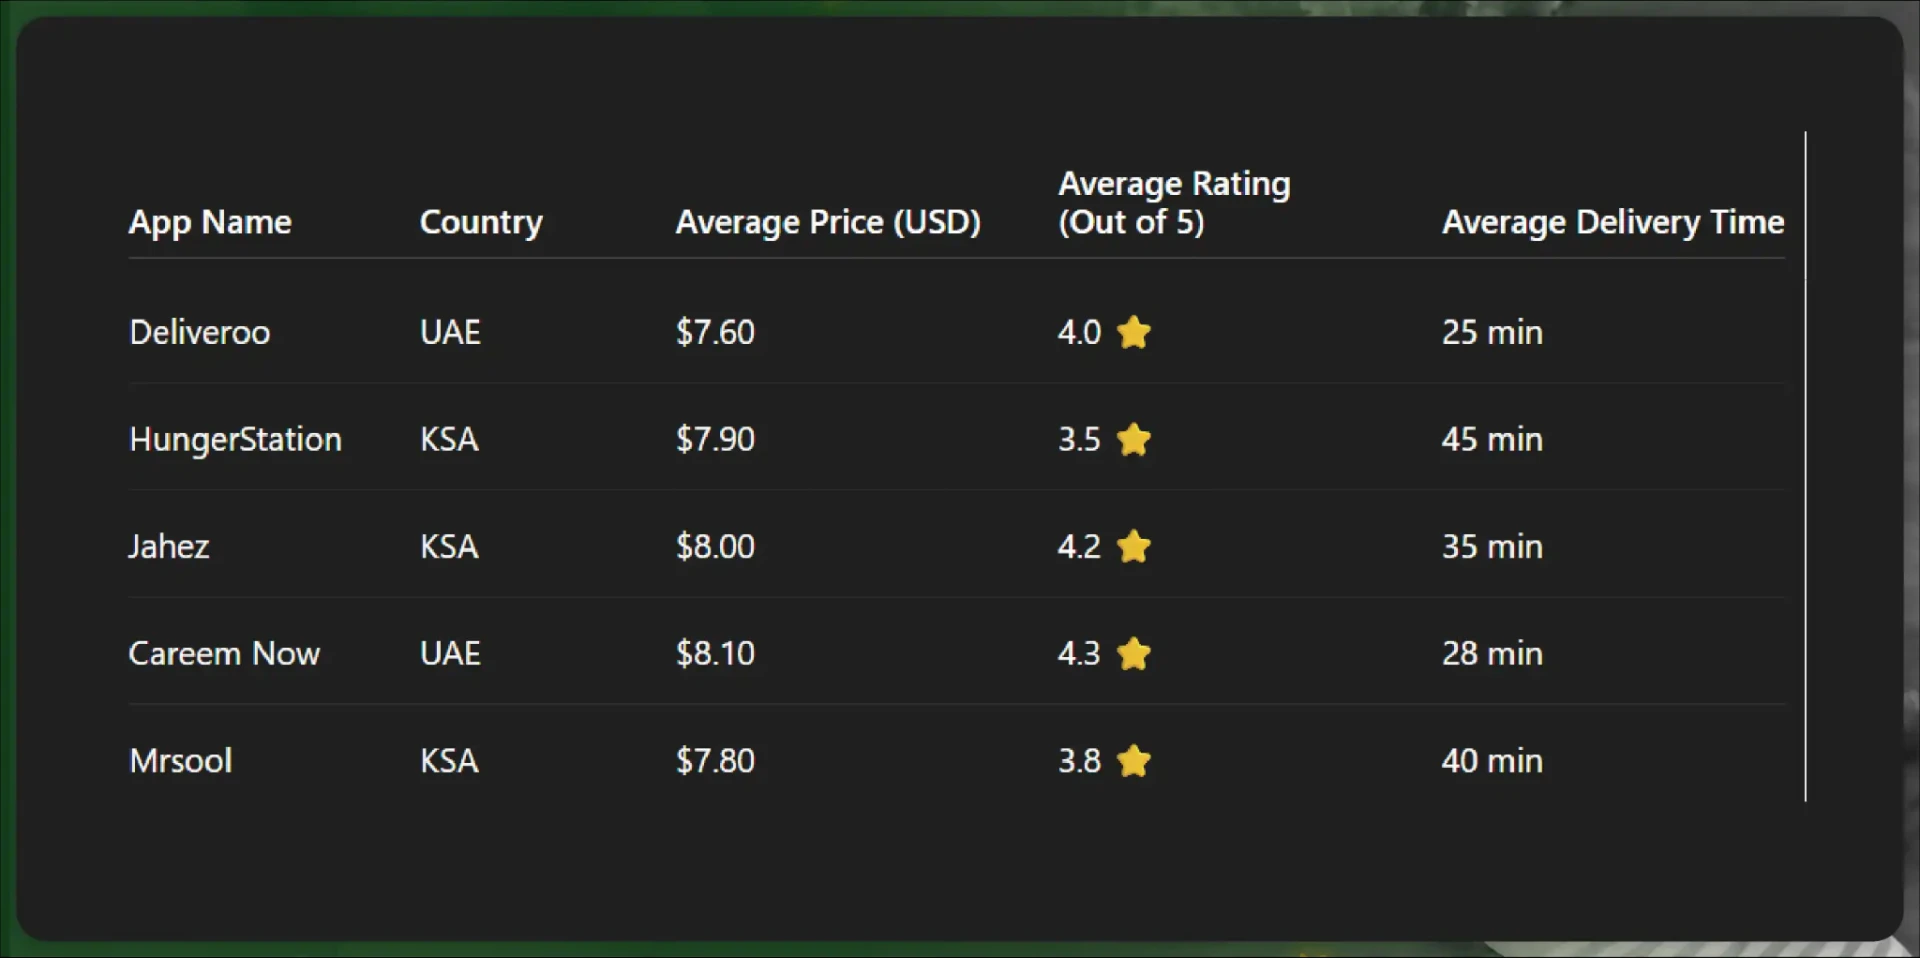The image size is (1920, 958).
Task: Click the 45 min delivery time cell
Action: [1492, 439]
